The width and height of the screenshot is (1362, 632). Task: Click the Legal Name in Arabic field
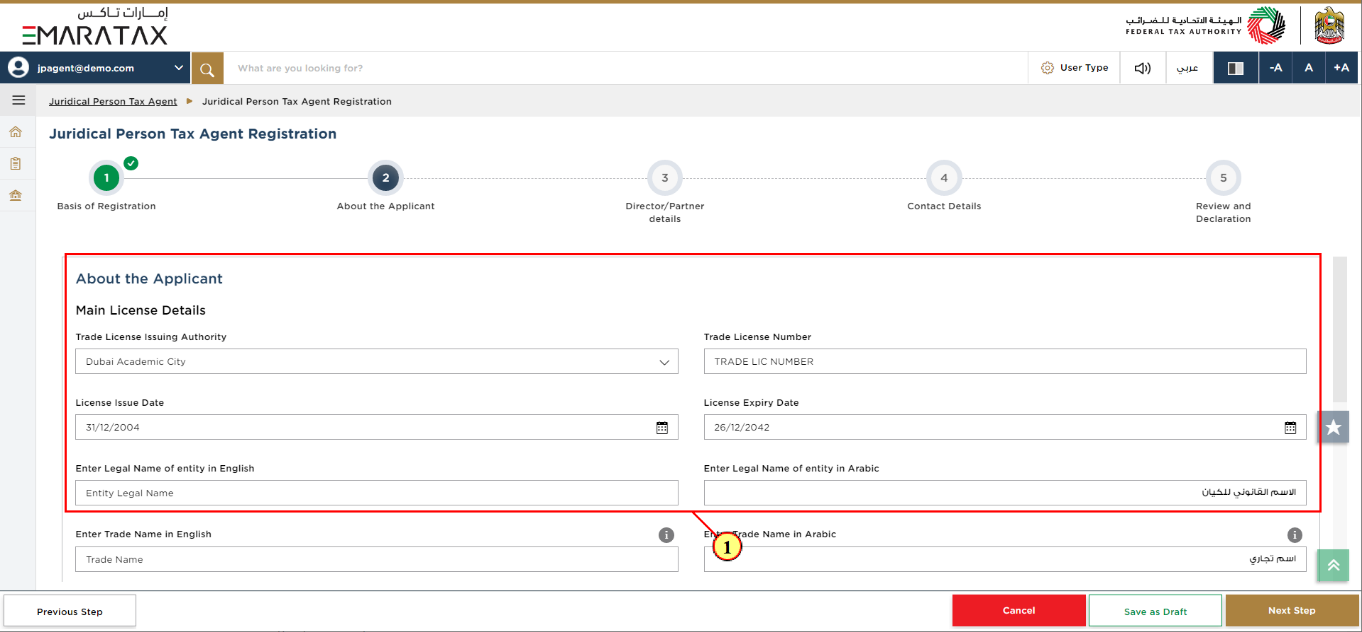tap(1005, 493)
